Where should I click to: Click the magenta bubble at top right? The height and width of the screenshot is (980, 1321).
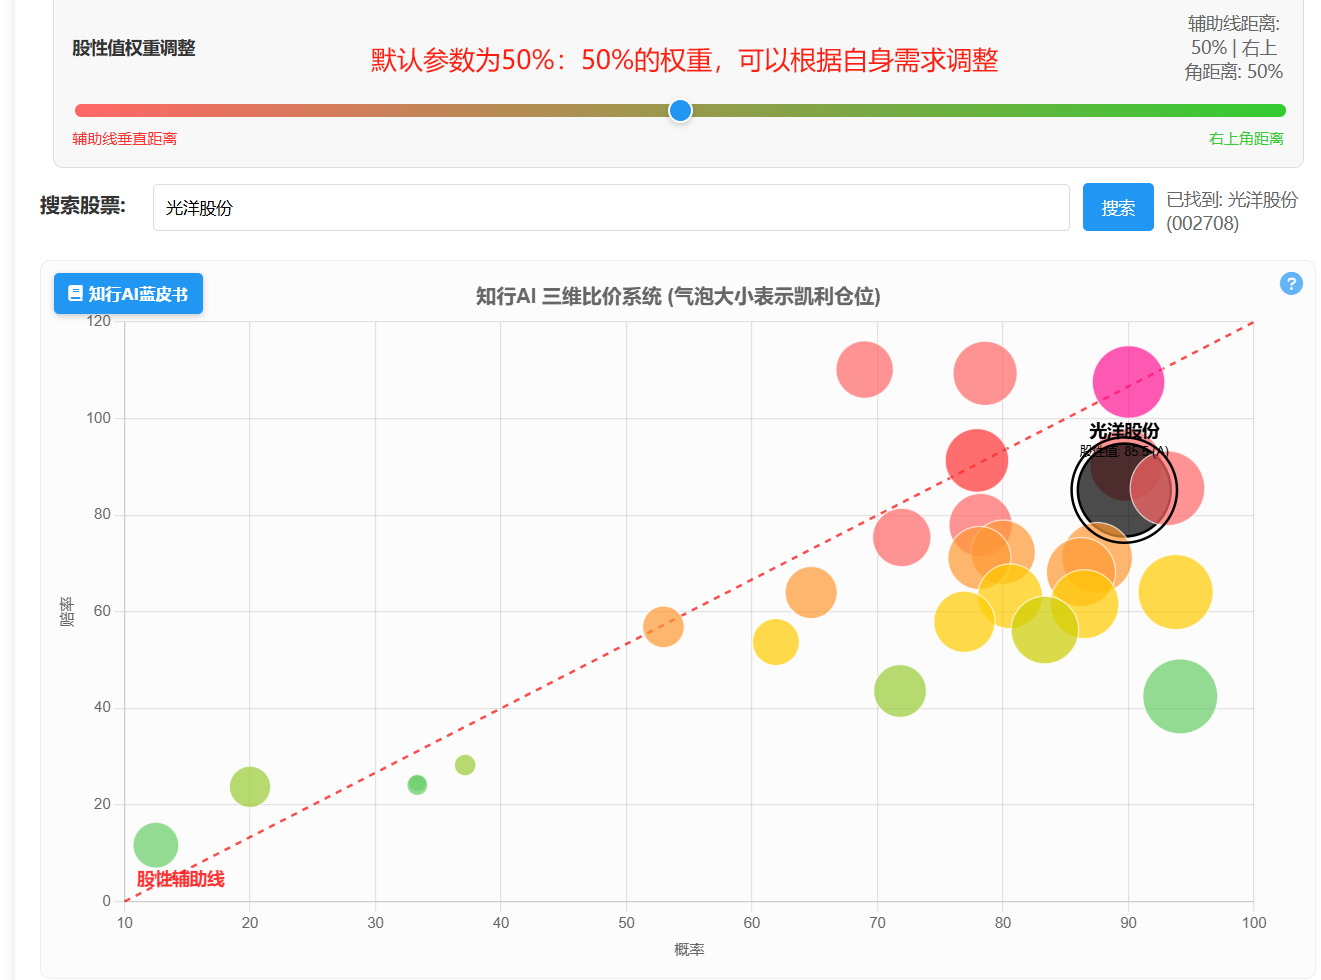pos(1128,382)
